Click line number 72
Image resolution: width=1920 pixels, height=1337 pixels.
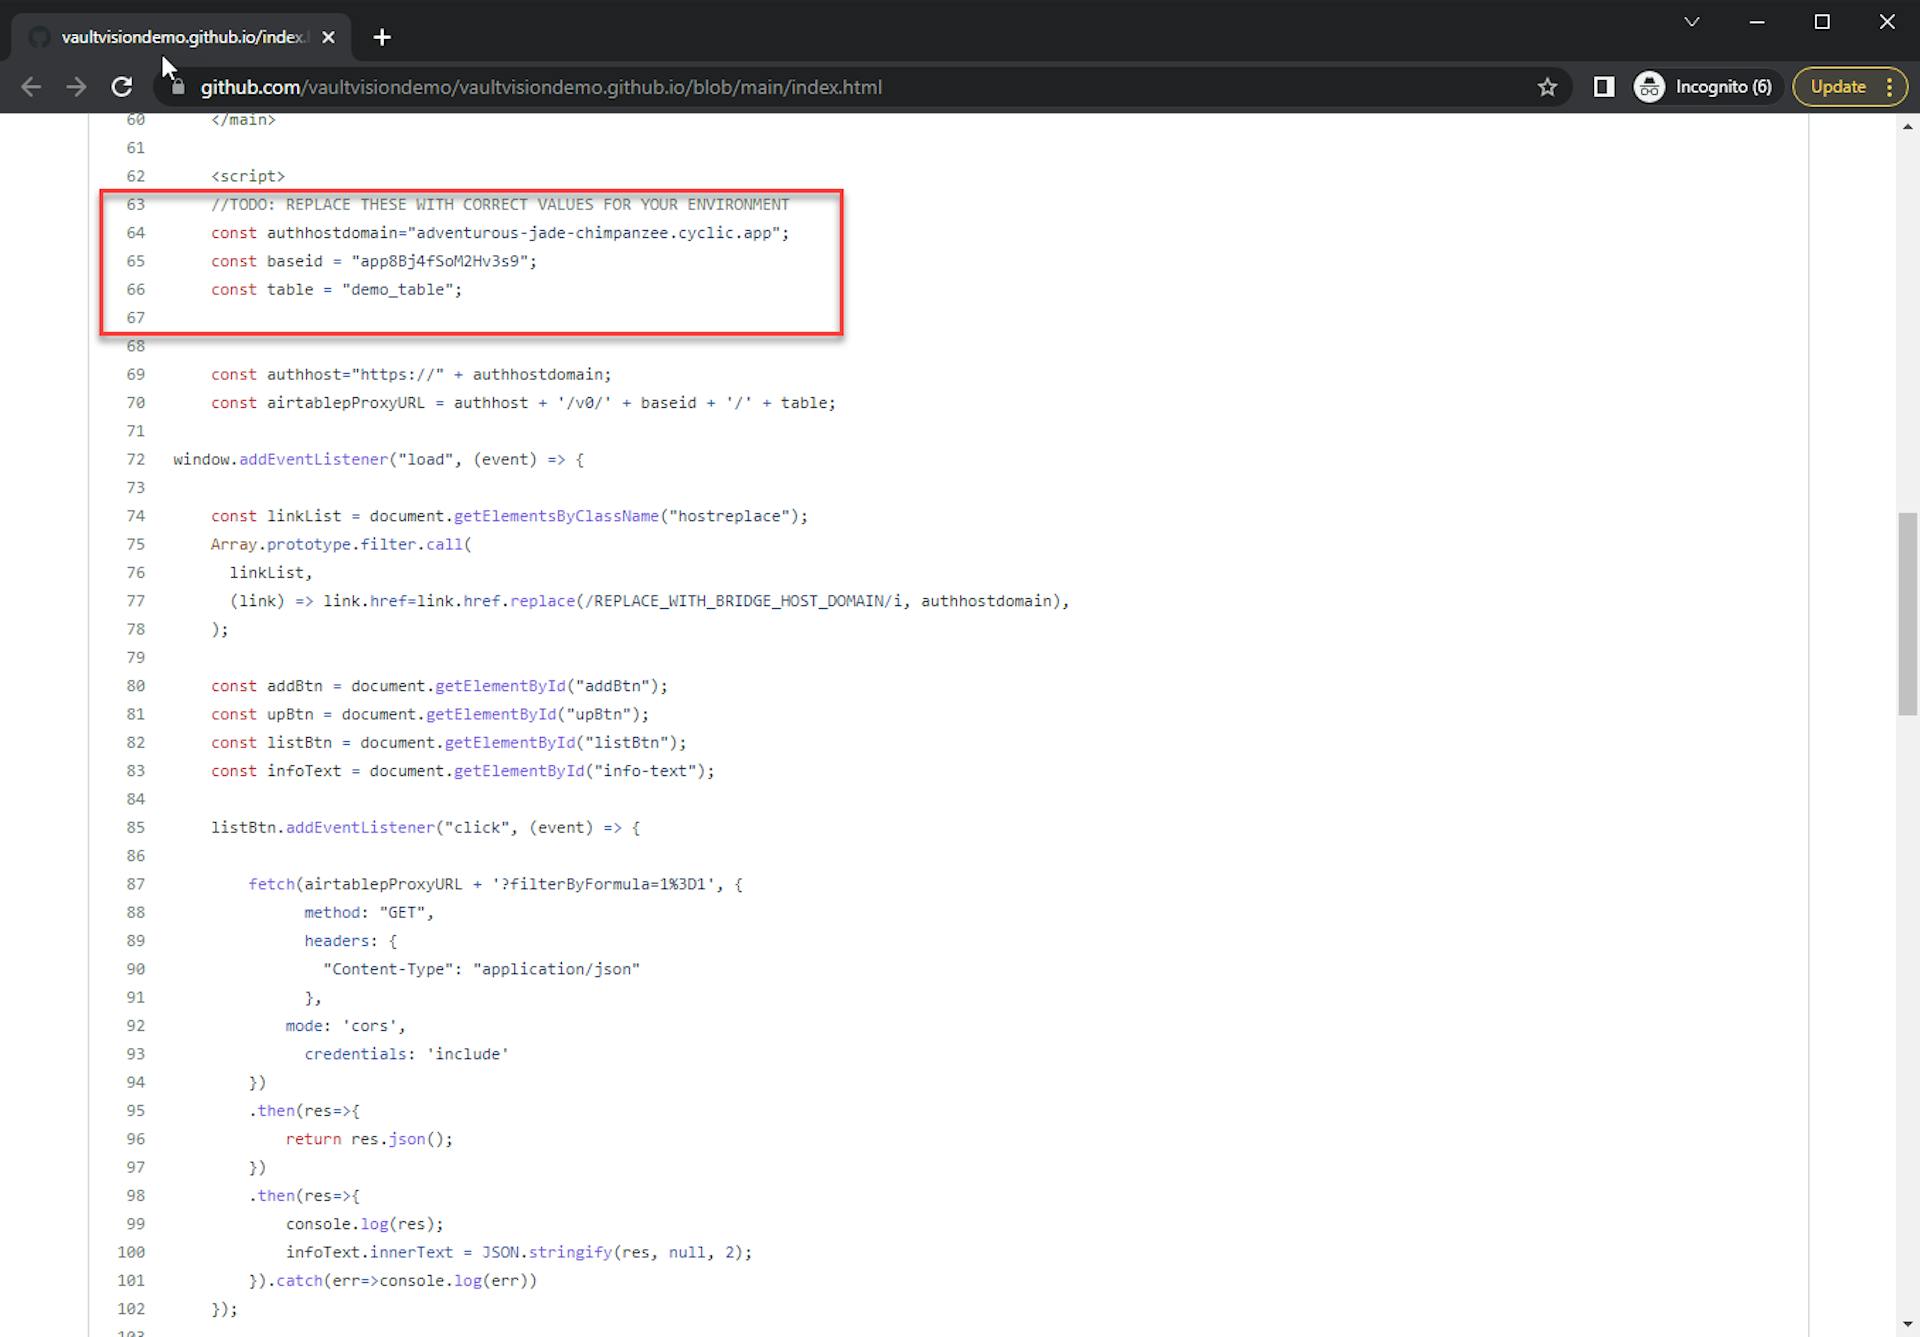(135, 459)
